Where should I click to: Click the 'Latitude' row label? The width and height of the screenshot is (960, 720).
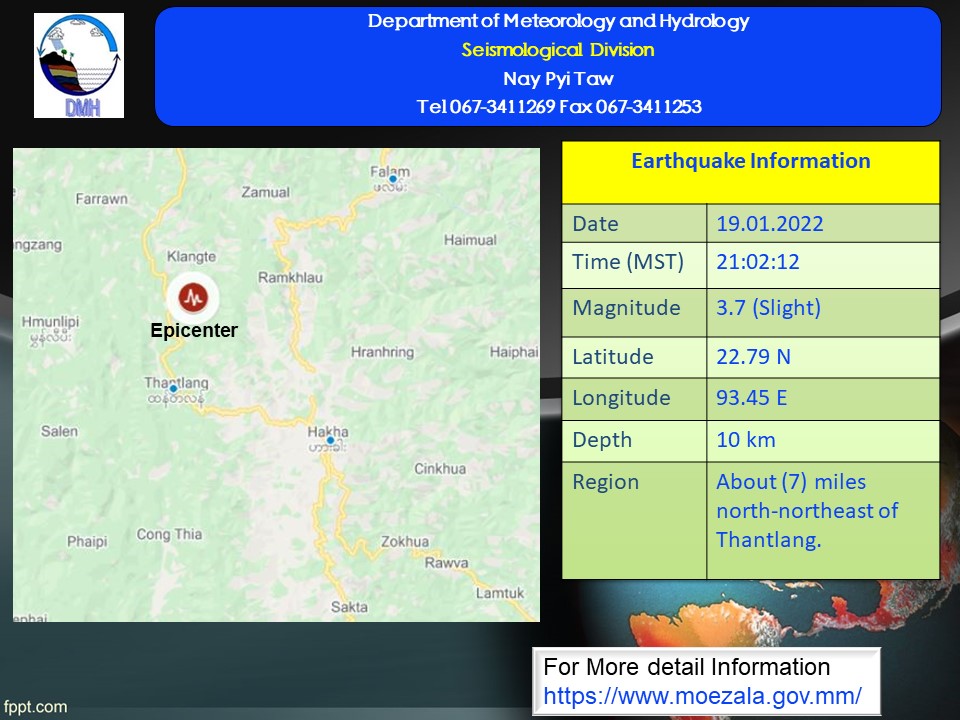pos(613,357)
